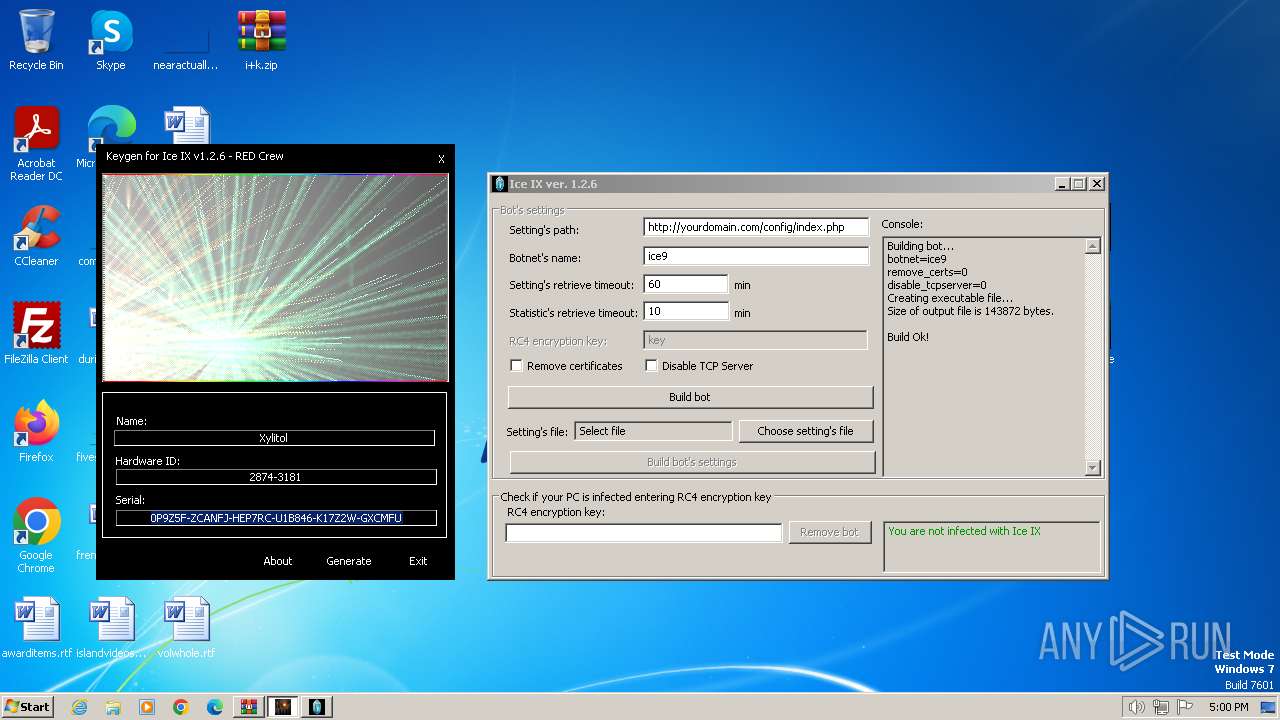
Task: Minimize the Ice IX window
Action: 1062,184
